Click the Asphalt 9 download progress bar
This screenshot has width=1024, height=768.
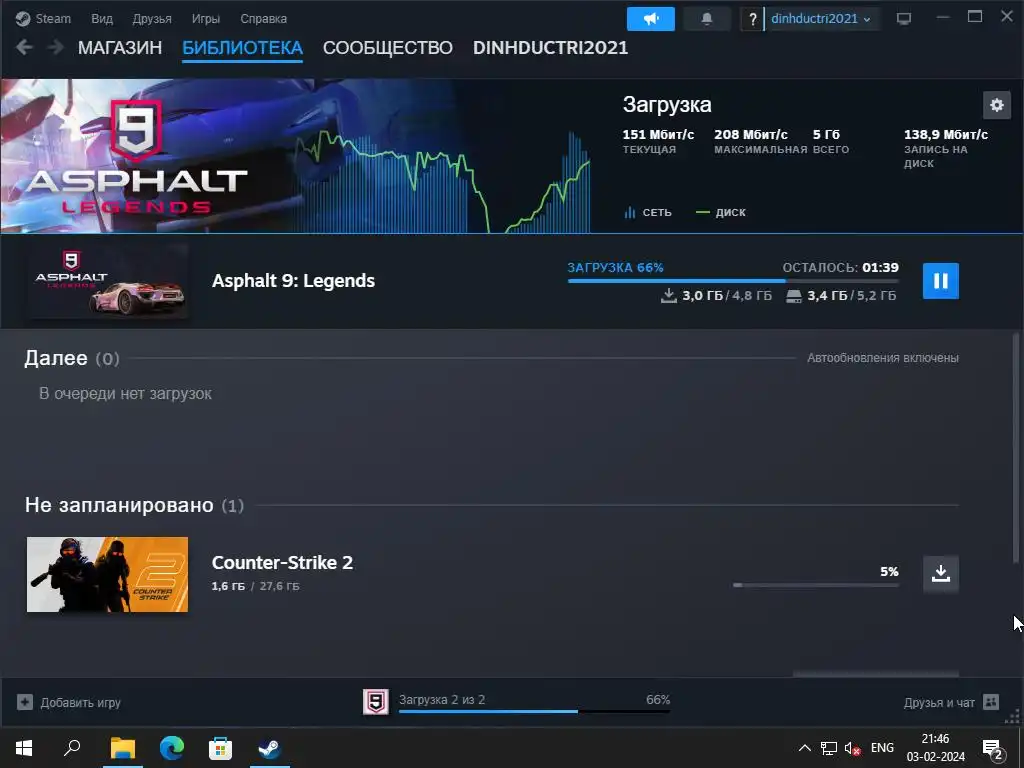pyautogui.click(x=733, y=281)
